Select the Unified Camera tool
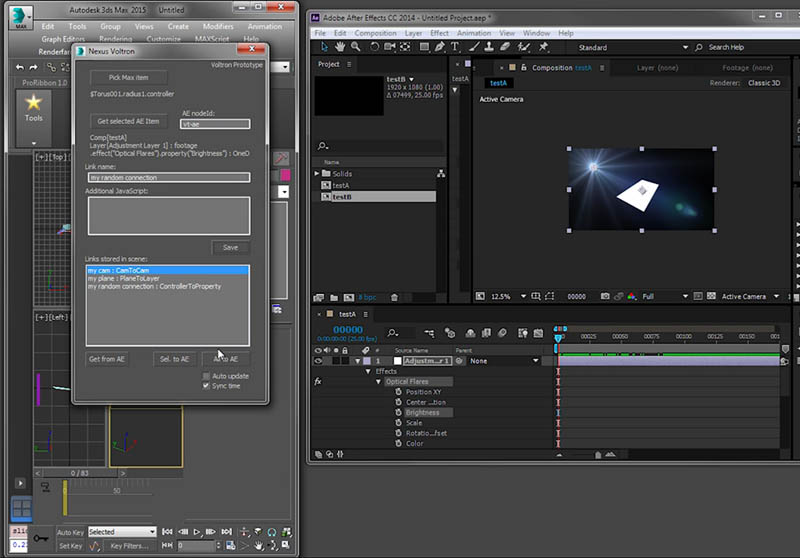800x558 pixels. tap(390, 47)
